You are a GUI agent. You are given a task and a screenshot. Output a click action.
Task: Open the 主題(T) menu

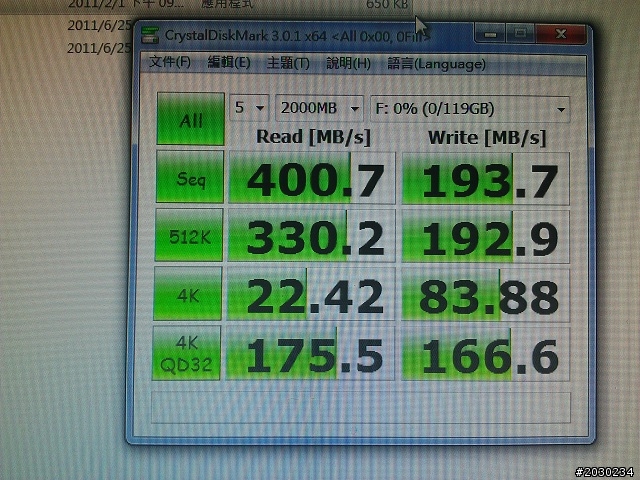[288, 63]
